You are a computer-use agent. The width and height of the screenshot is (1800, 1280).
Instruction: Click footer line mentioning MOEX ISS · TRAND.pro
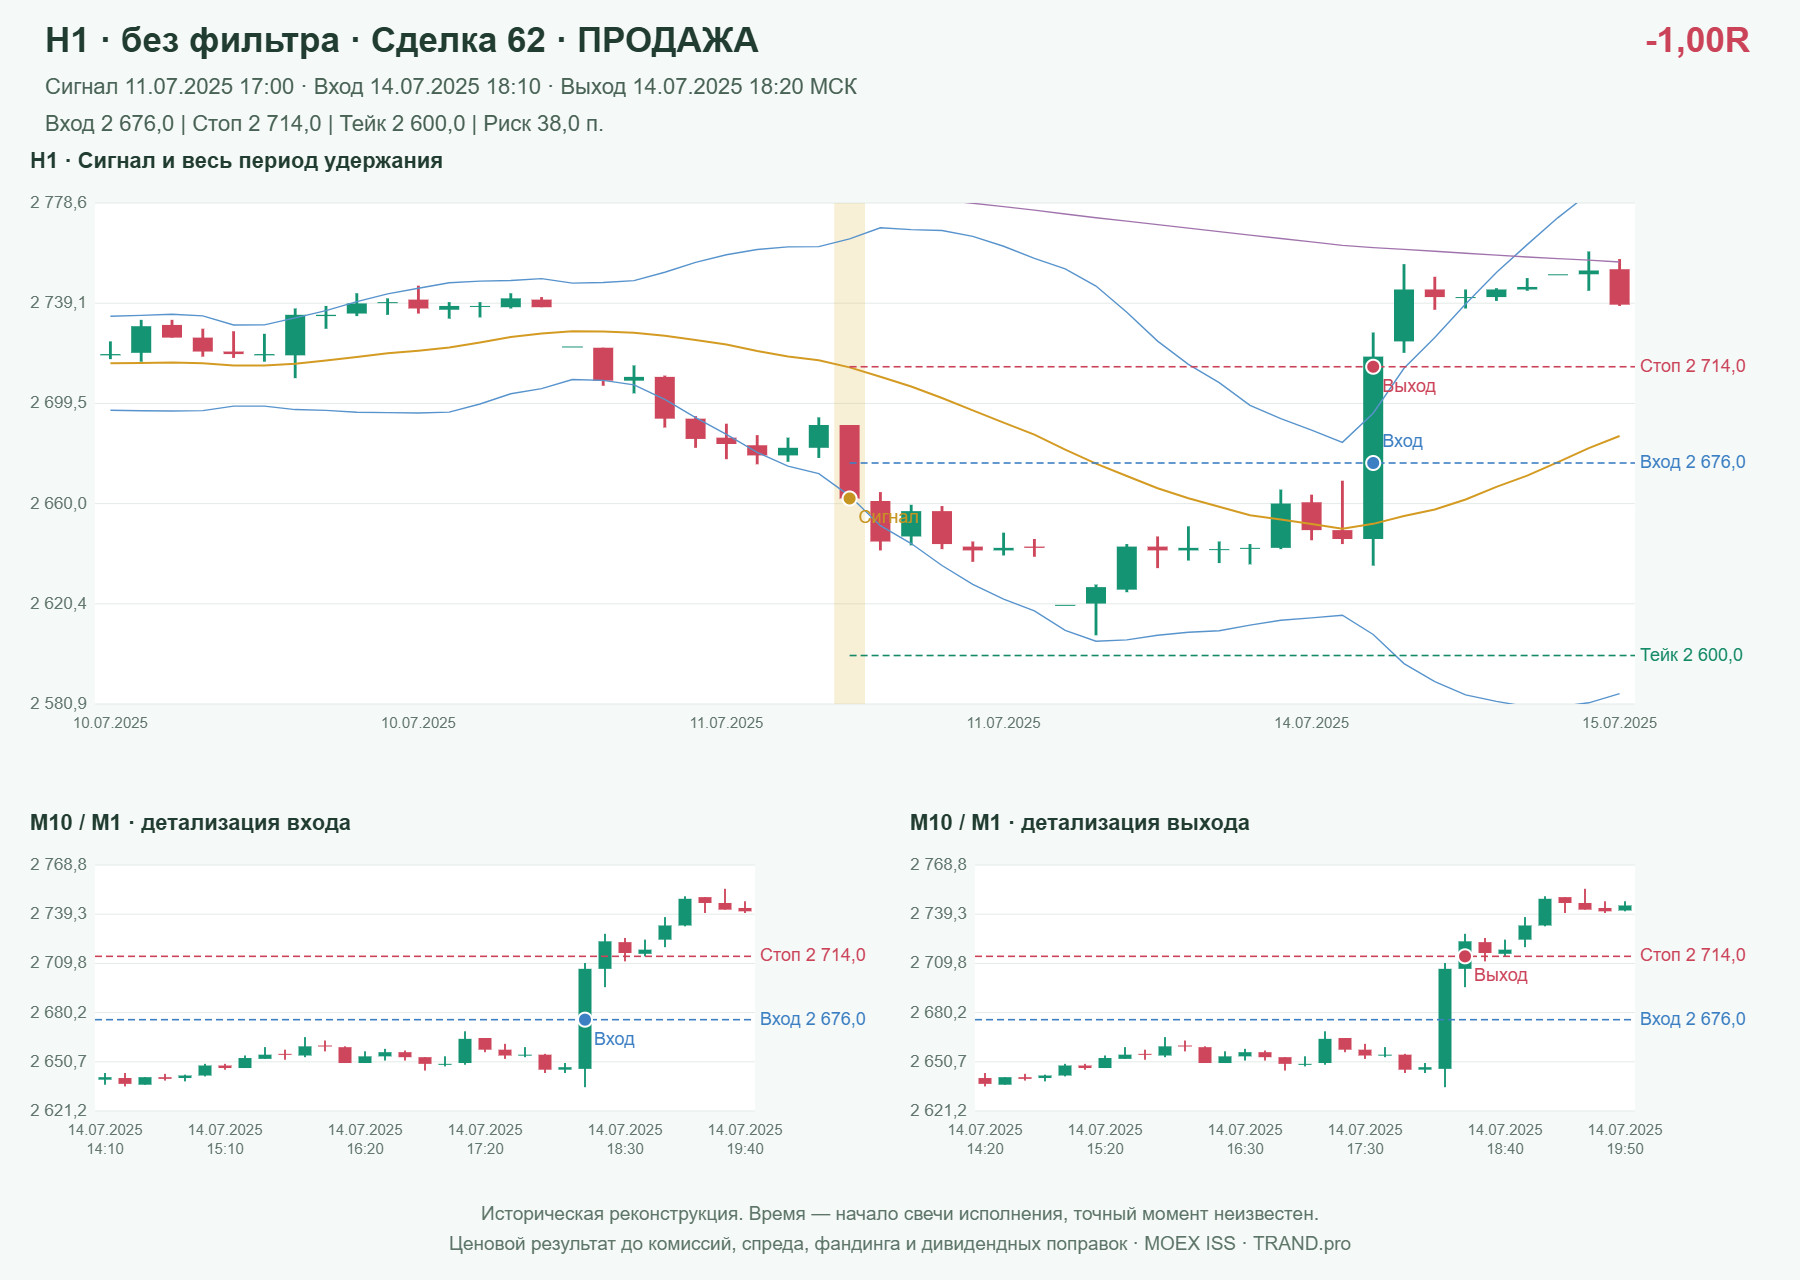pyautogui.click(x=900, y=1244)
